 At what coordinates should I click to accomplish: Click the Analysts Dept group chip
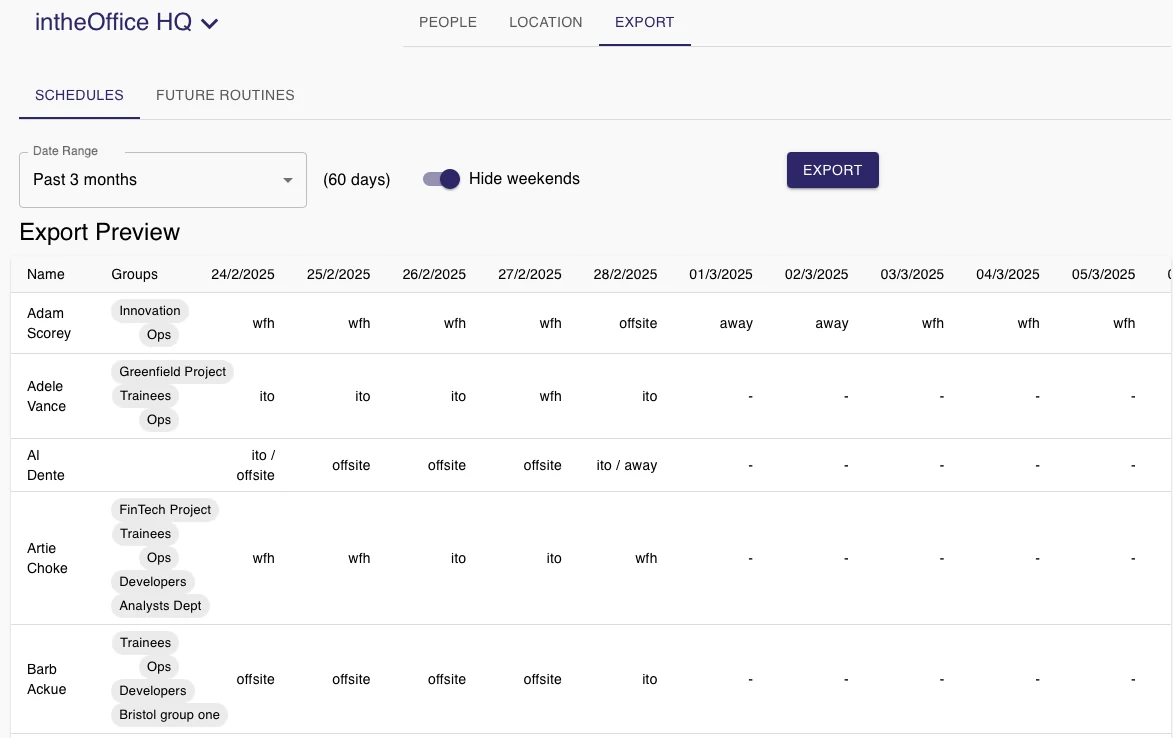click(160, 606)
